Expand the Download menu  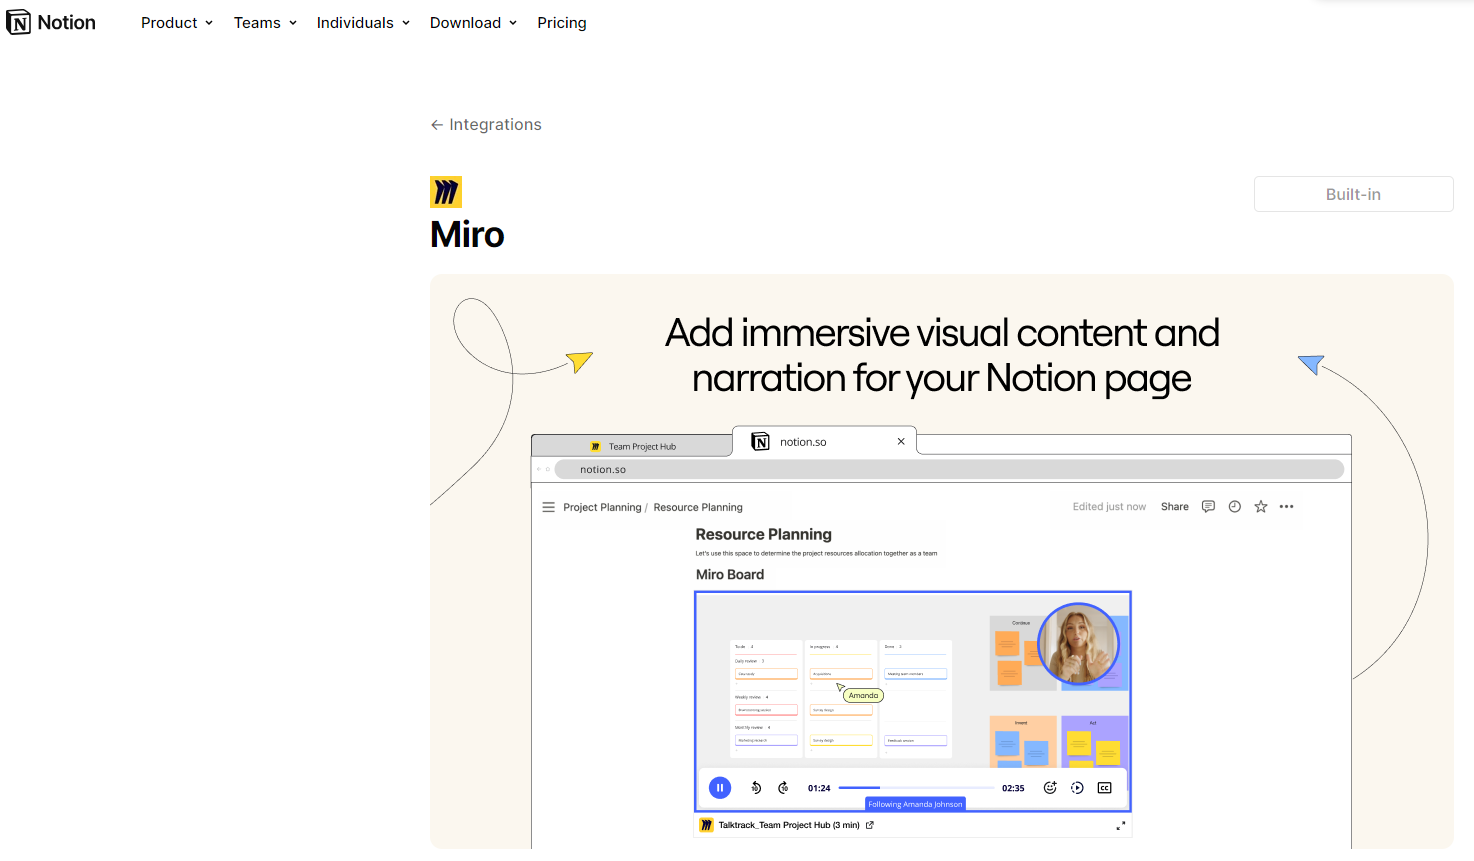(x=473, y=23)
